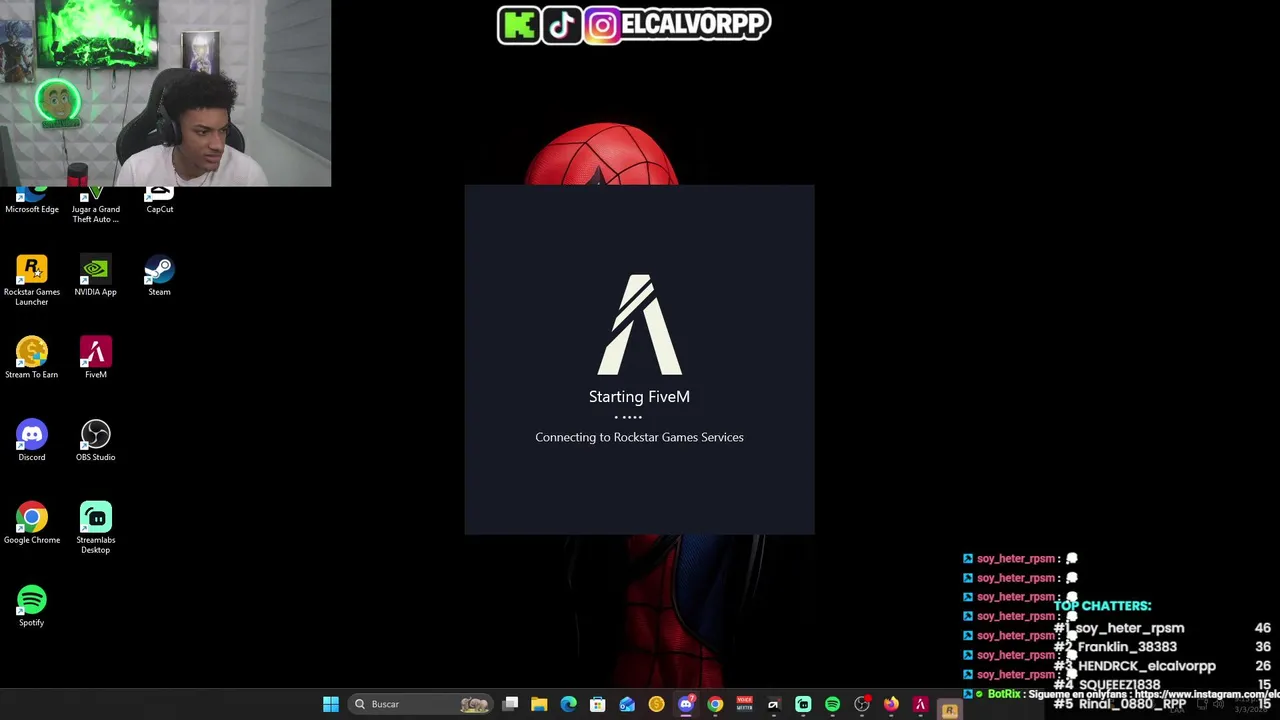Image resolution: width=1280 pixels, height=720 pixels.
Task: Click the ELCALVORPP overlay text
Action: tap(696, 24)
